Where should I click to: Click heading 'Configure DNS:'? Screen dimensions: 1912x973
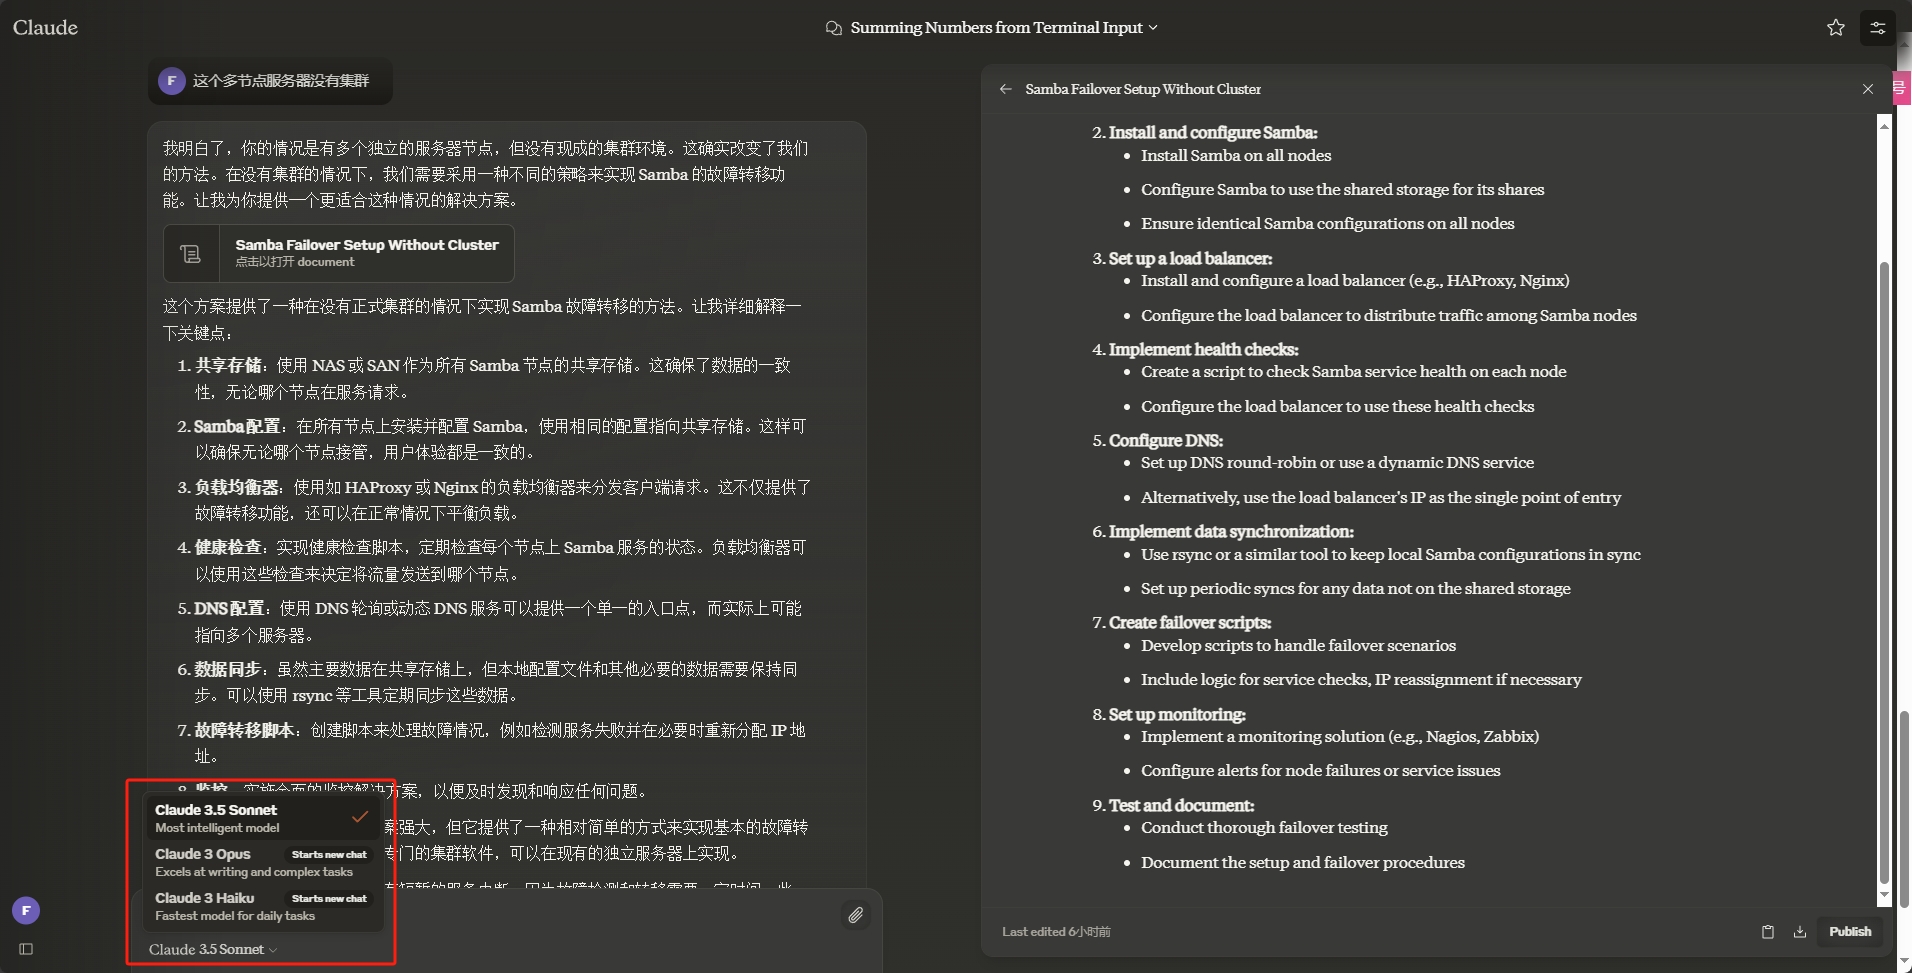click(x=1165, y=440)
